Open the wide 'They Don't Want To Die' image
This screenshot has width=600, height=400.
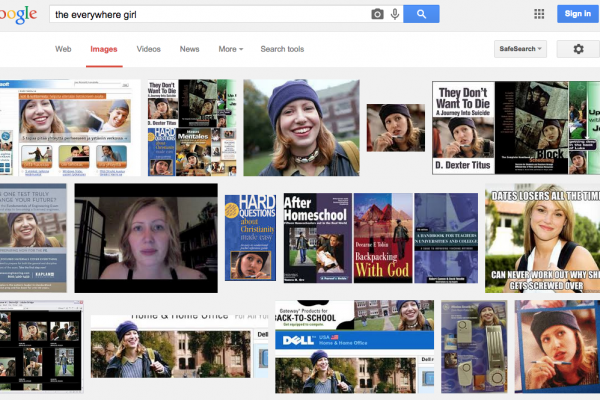click(x=516, y=128)
